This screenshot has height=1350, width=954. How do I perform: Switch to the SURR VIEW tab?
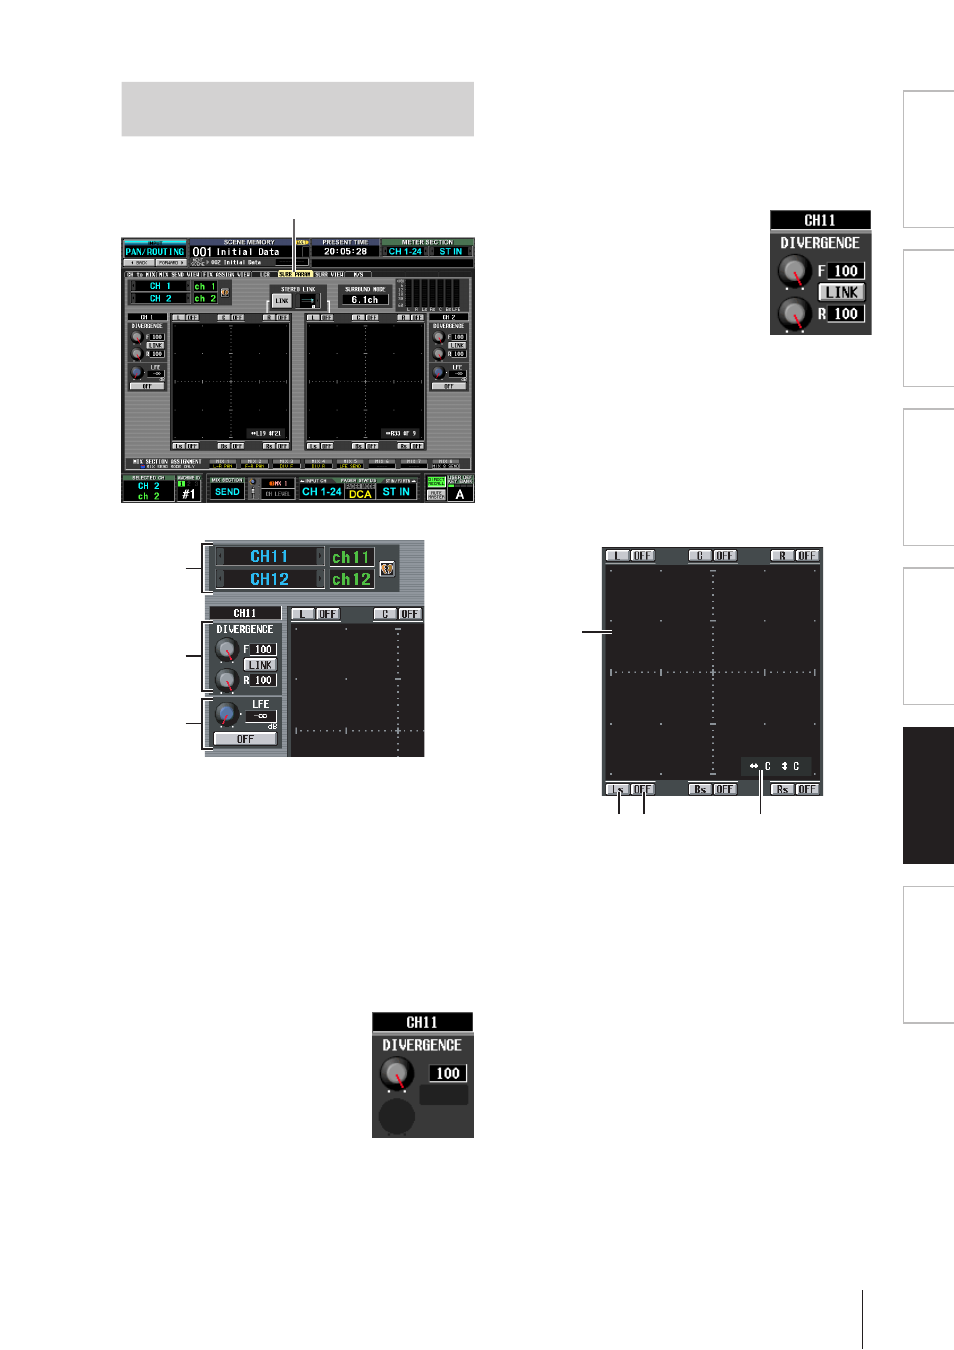(x=329, y=274)
